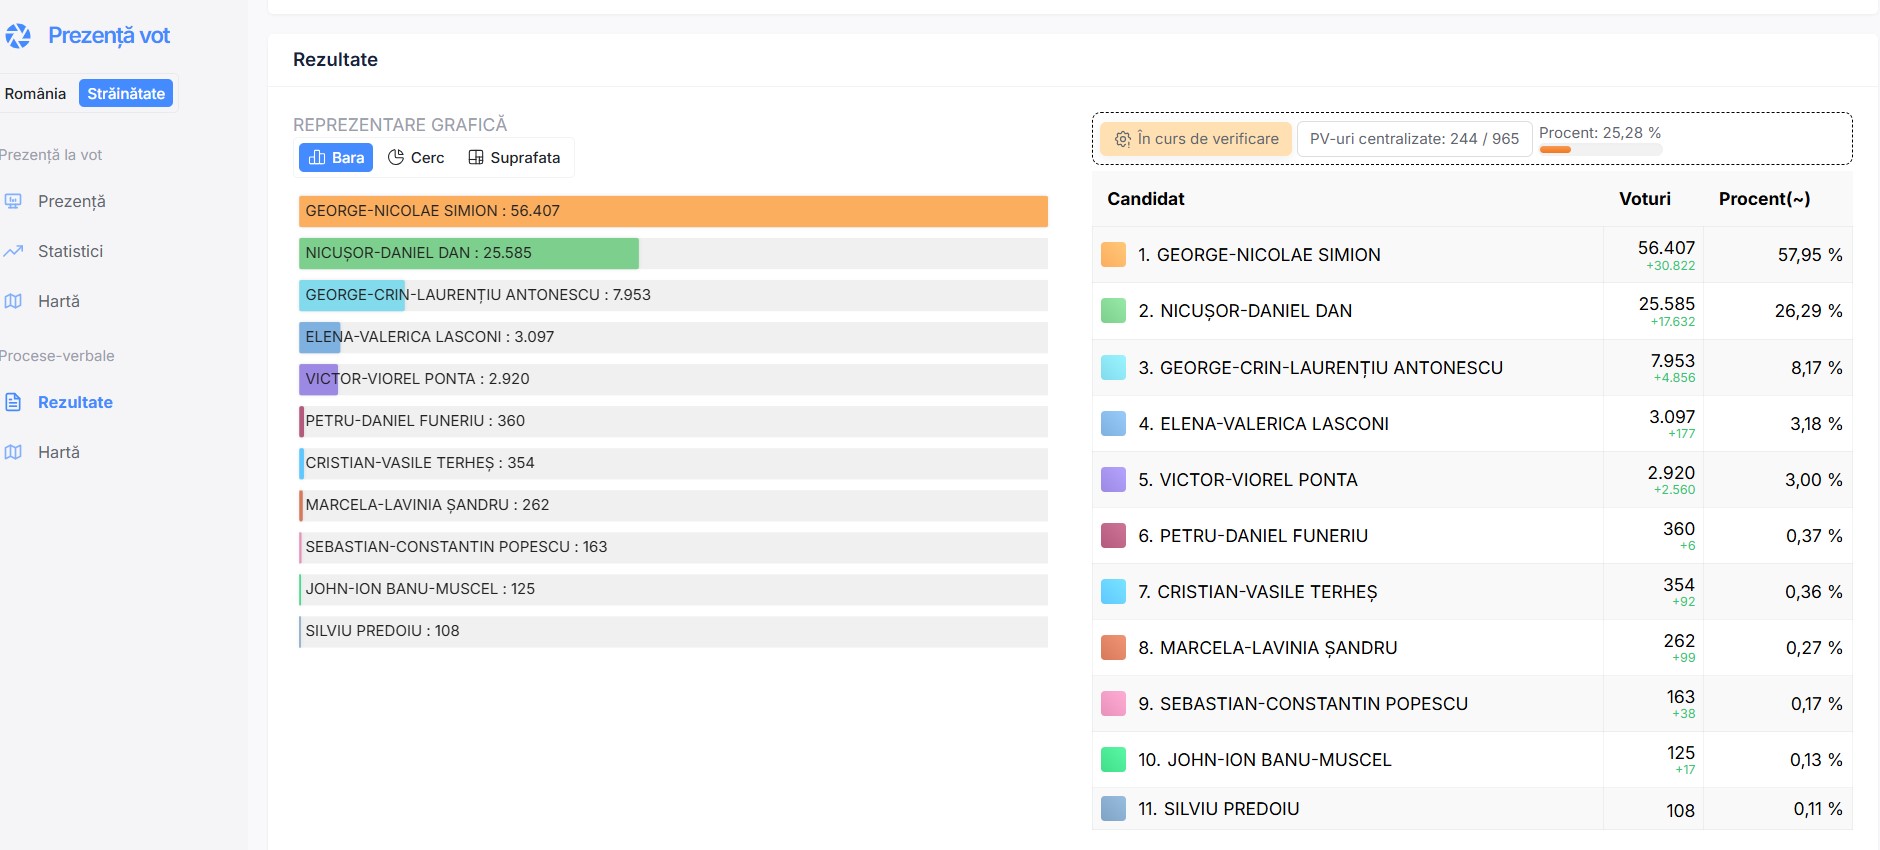The width and height of the screenshot is (1880, 850).
Task: Click the Nicușor-Daniel Dan green chart bar
Action: click(x=468, y=253)
